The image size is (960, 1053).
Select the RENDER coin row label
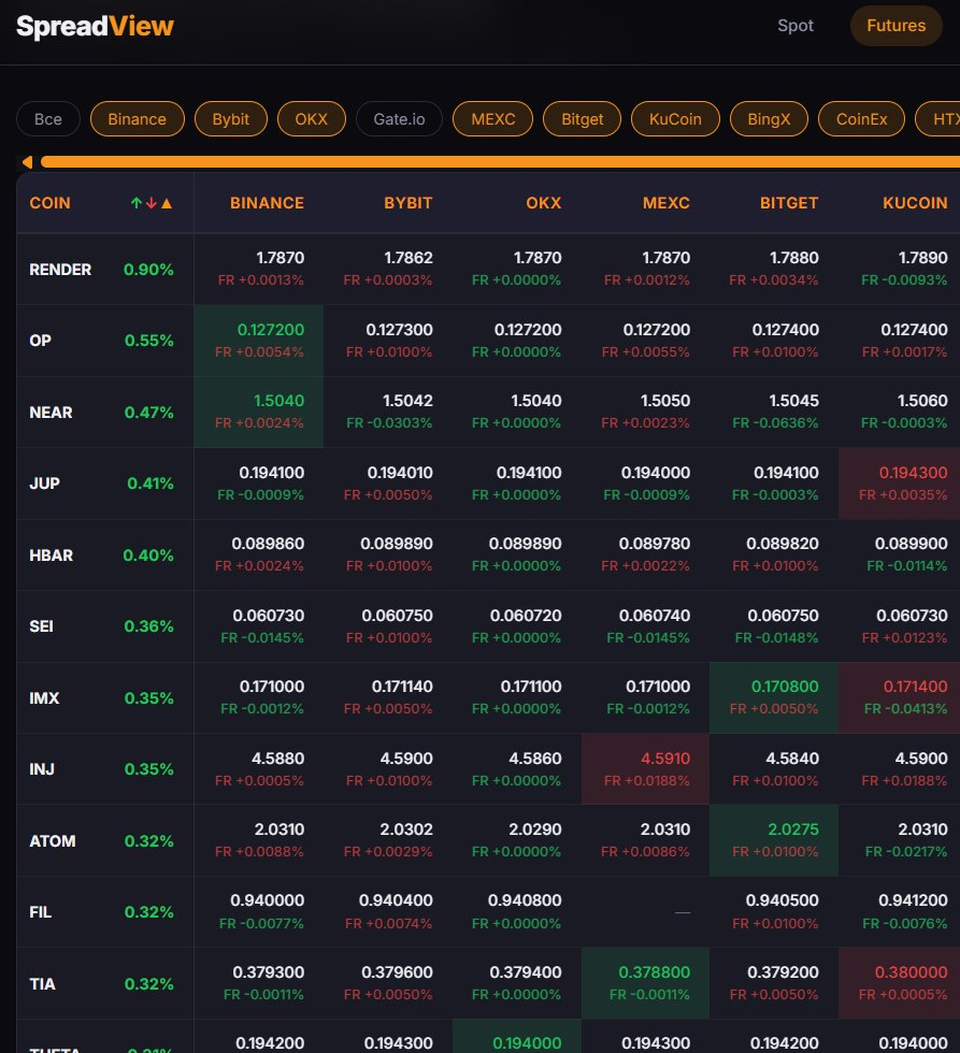click(x=60, y=269)
